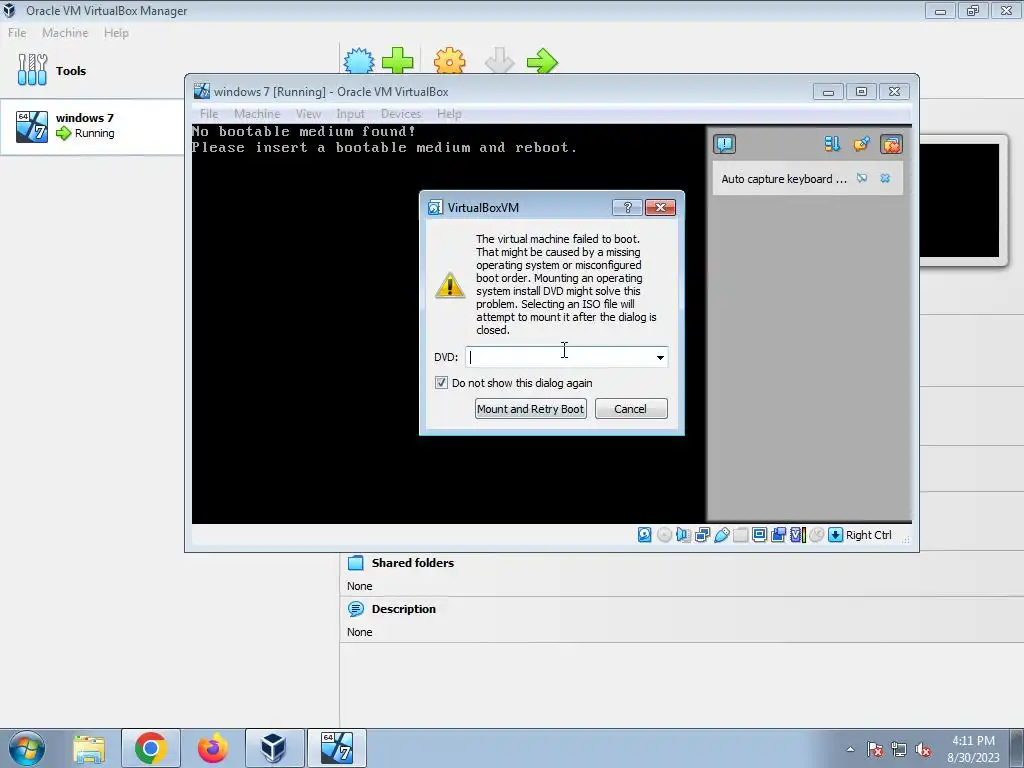Image resolution: width=1024 pixels, height=768 pixels.
Task: Click the Description section icon
Action: pos(355,609)
